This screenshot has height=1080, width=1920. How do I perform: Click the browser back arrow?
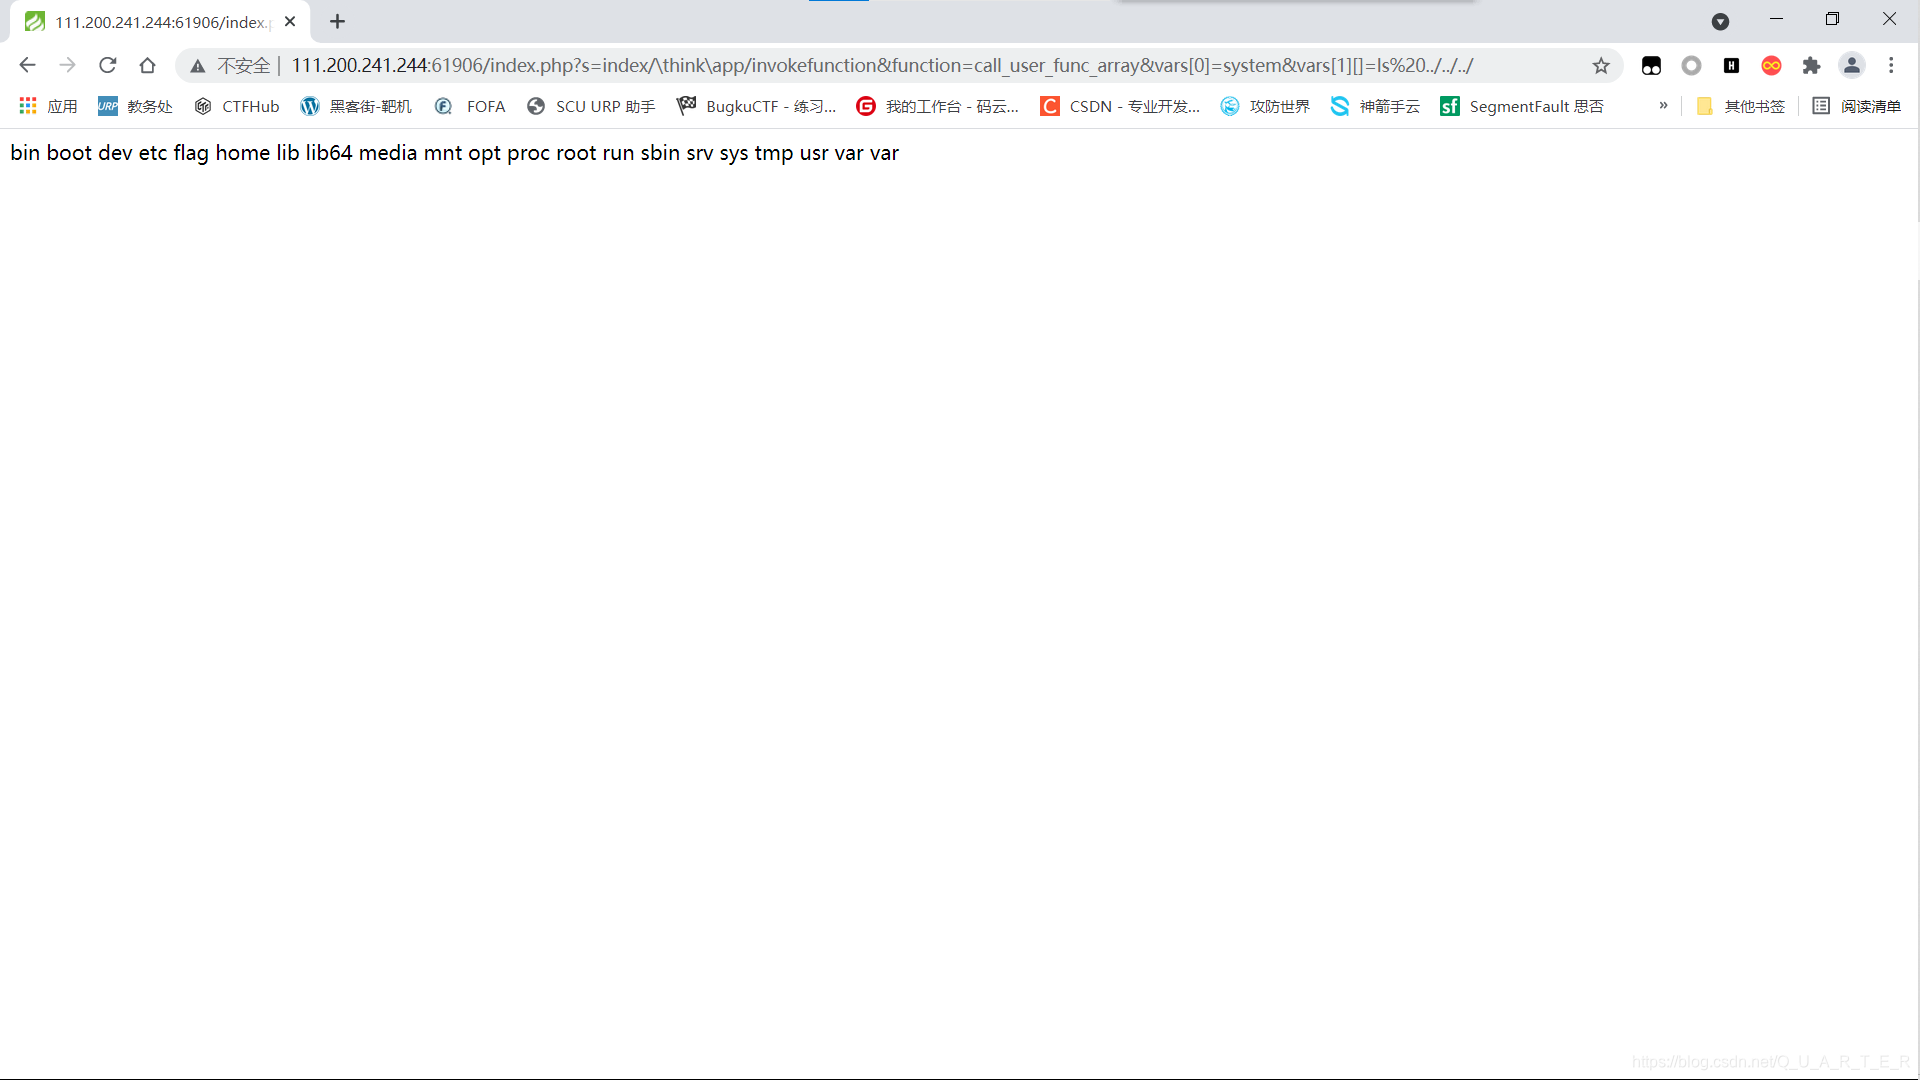coord(27,65)
